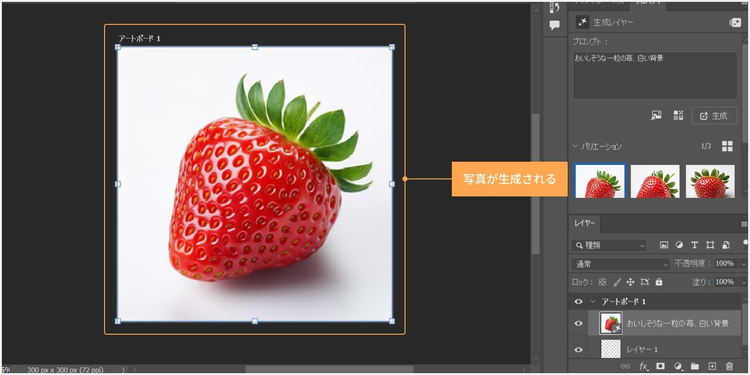The height and width of the screenshot is (375, 750).
Task: Click the 塗り 100% value field
Action: point(725,282)
